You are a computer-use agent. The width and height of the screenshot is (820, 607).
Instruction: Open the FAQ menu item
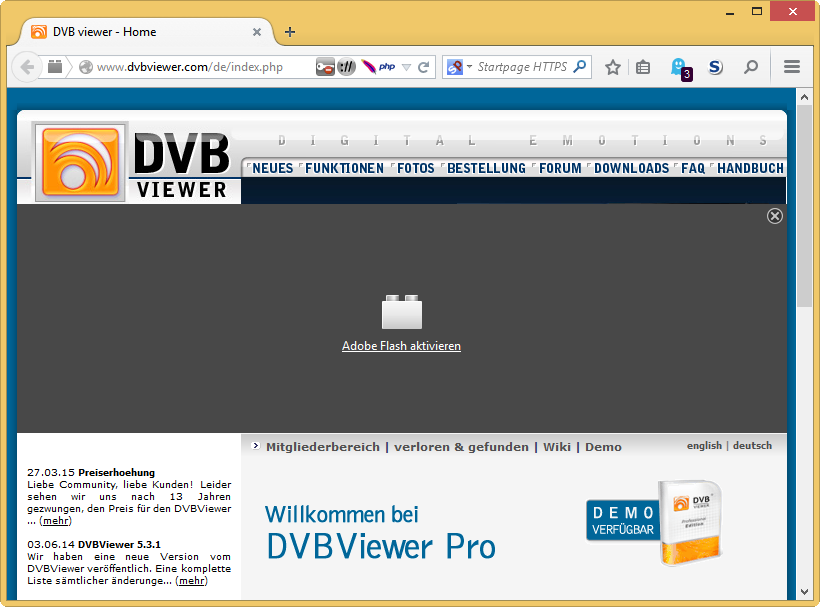693,168
